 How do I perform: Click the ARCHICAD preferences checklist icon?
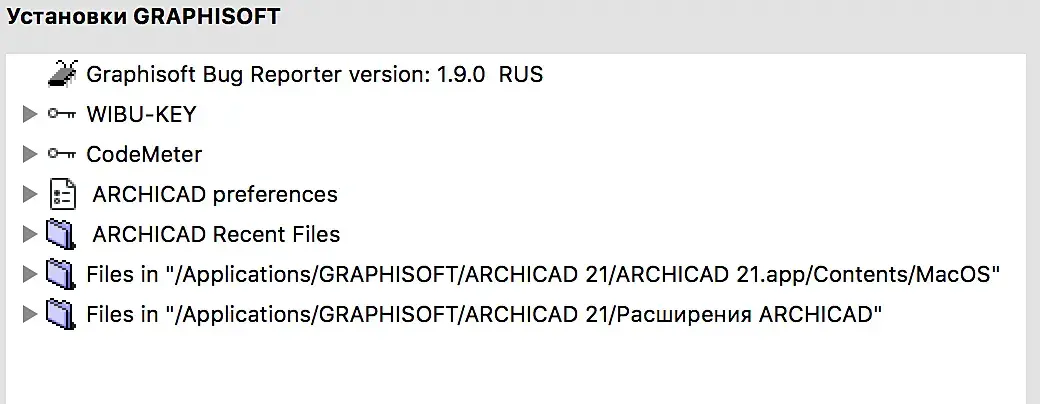62,194
